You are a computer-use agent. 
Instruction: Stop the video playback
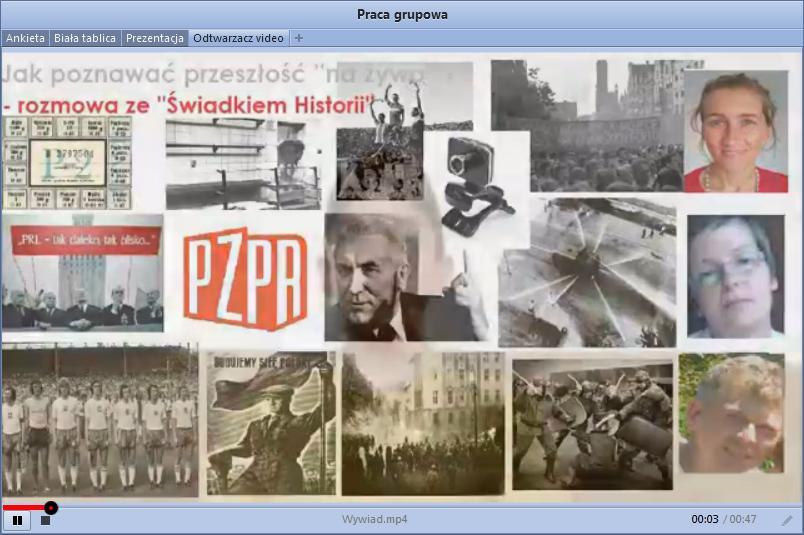(45, 521)
